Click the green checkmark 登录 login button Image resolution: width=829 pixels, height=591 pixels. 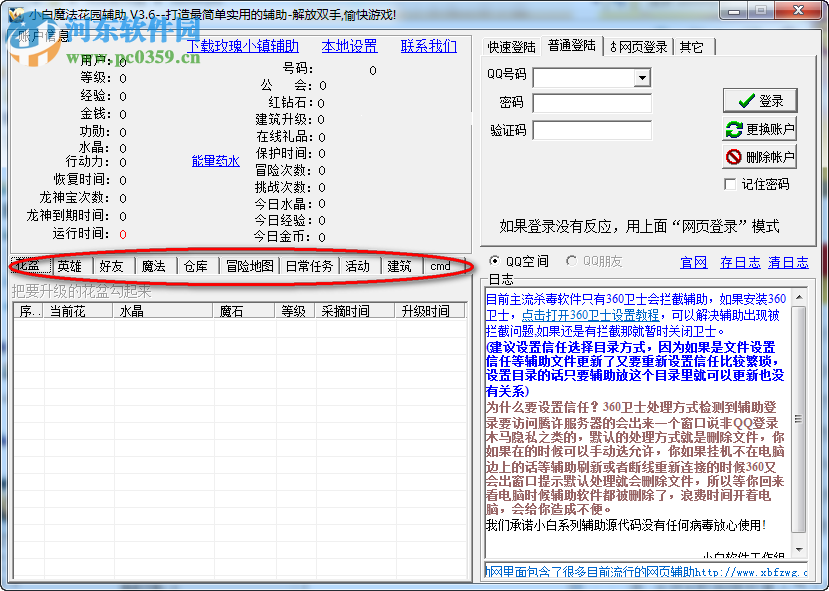(760, 100)
